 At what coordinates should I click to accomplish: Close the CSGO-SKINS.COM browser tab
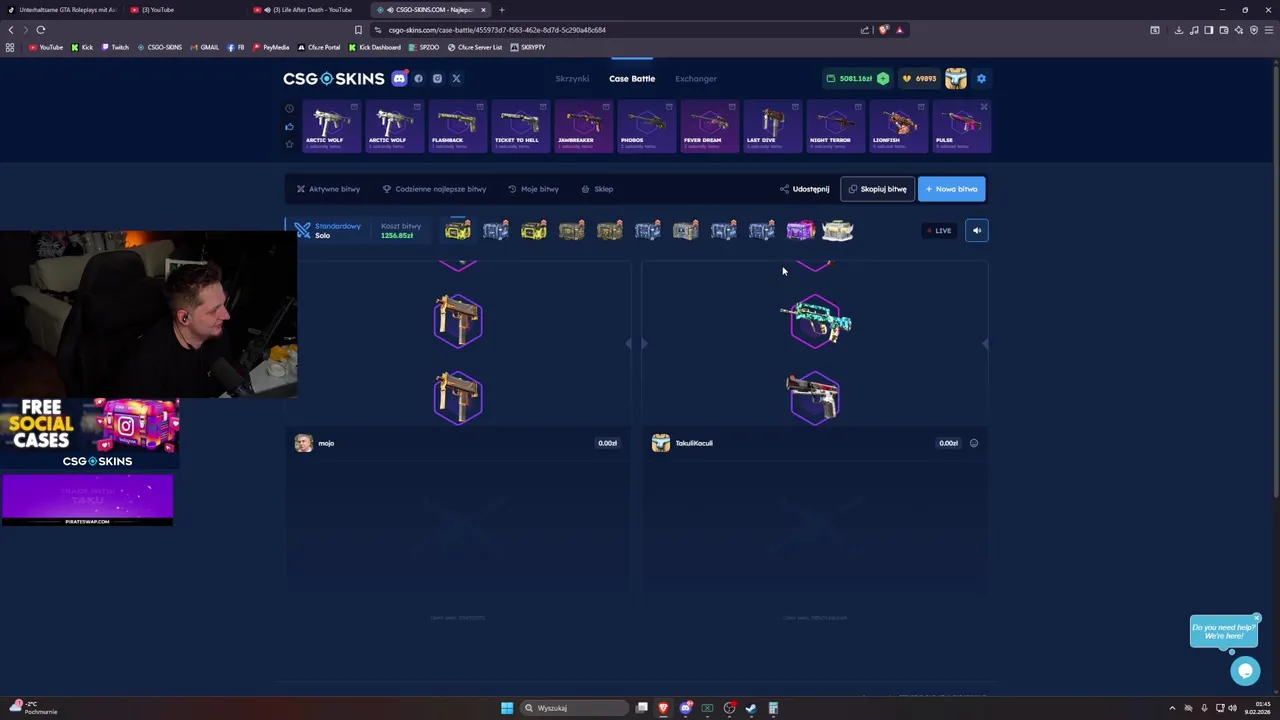point(483,10)
